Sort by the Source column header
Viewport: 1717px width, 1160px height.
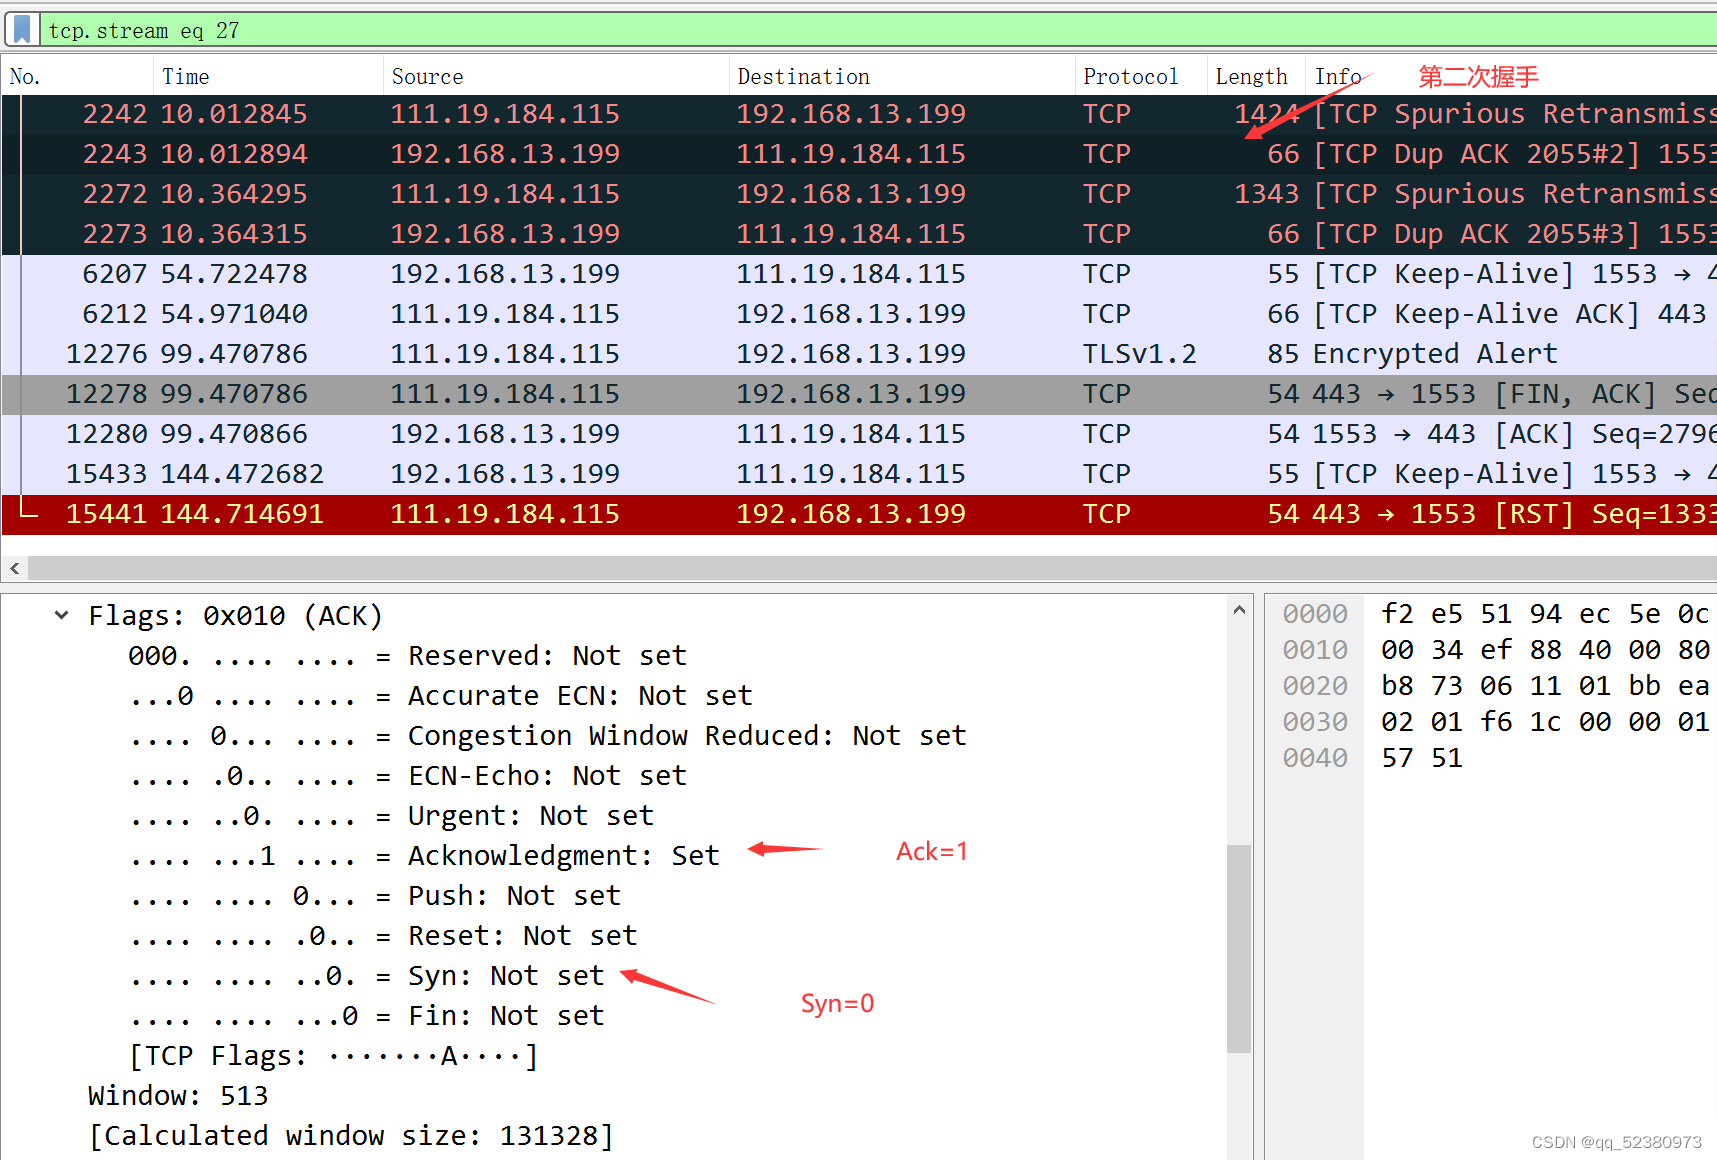555,76
